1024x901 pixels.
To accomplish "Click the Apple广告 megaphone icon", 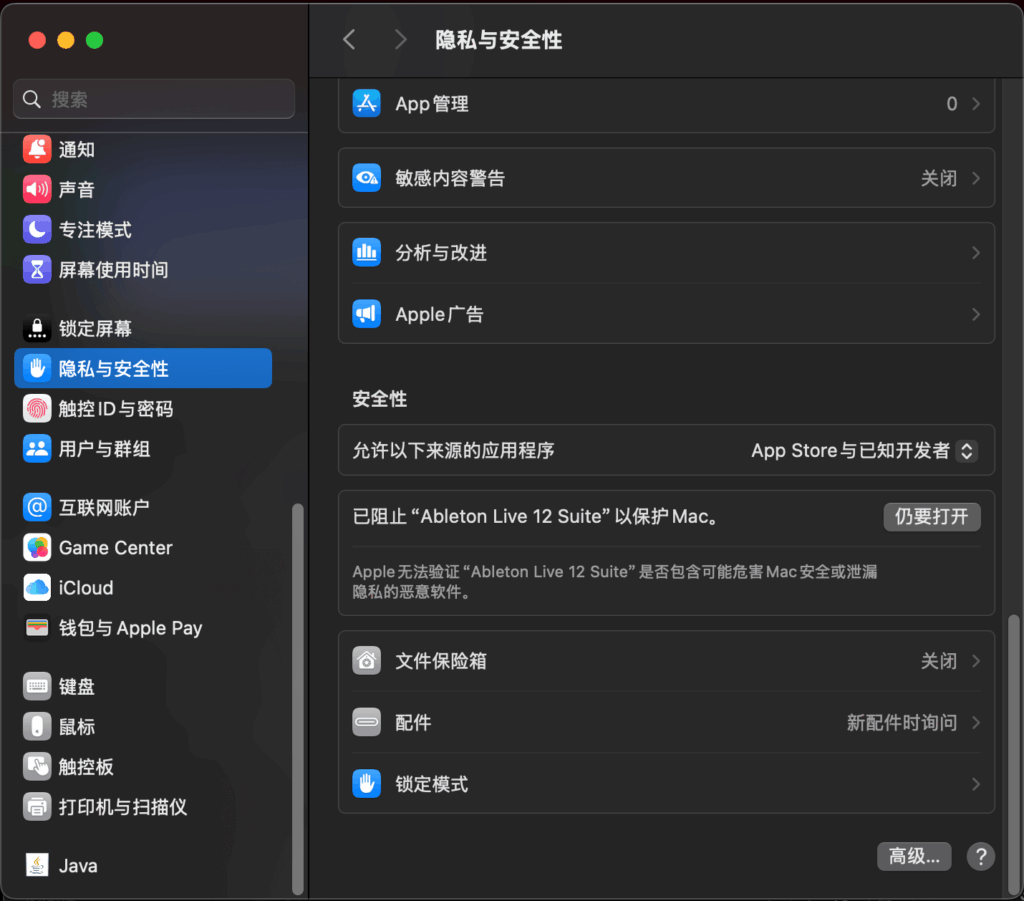I will 367,314.
